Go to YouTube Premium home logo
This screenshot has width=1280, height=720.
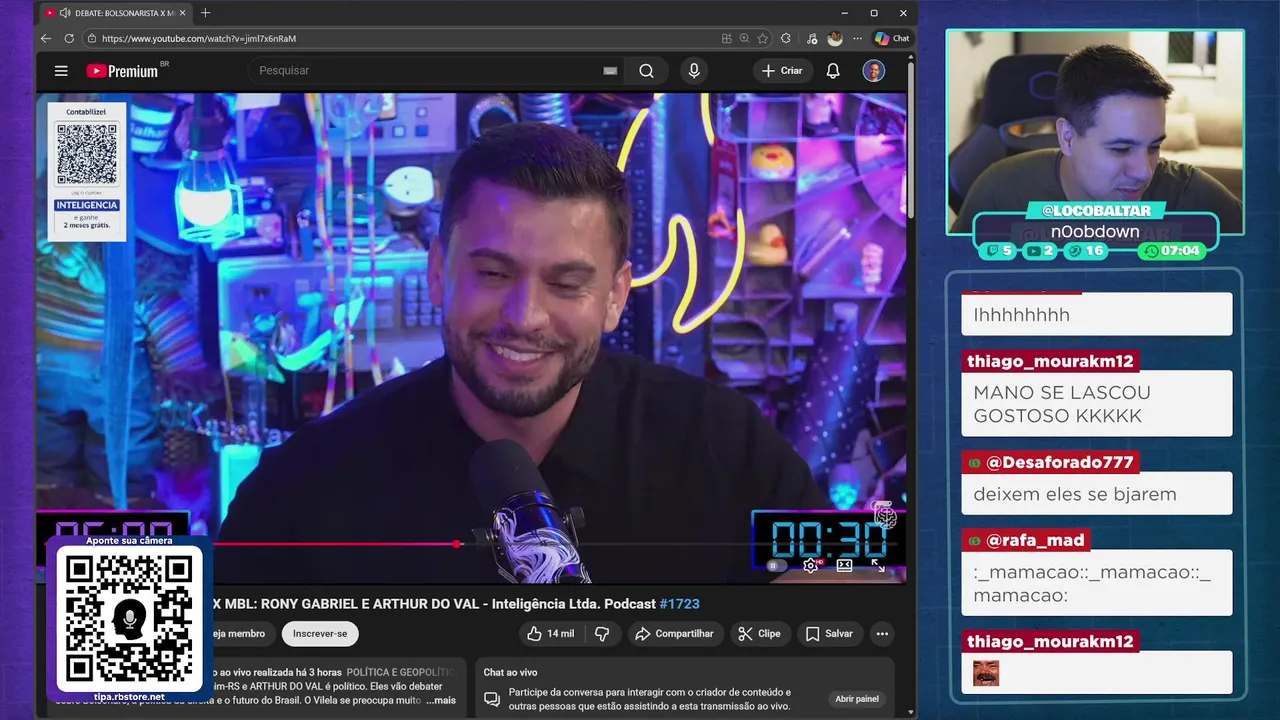[x=122, y=71]
